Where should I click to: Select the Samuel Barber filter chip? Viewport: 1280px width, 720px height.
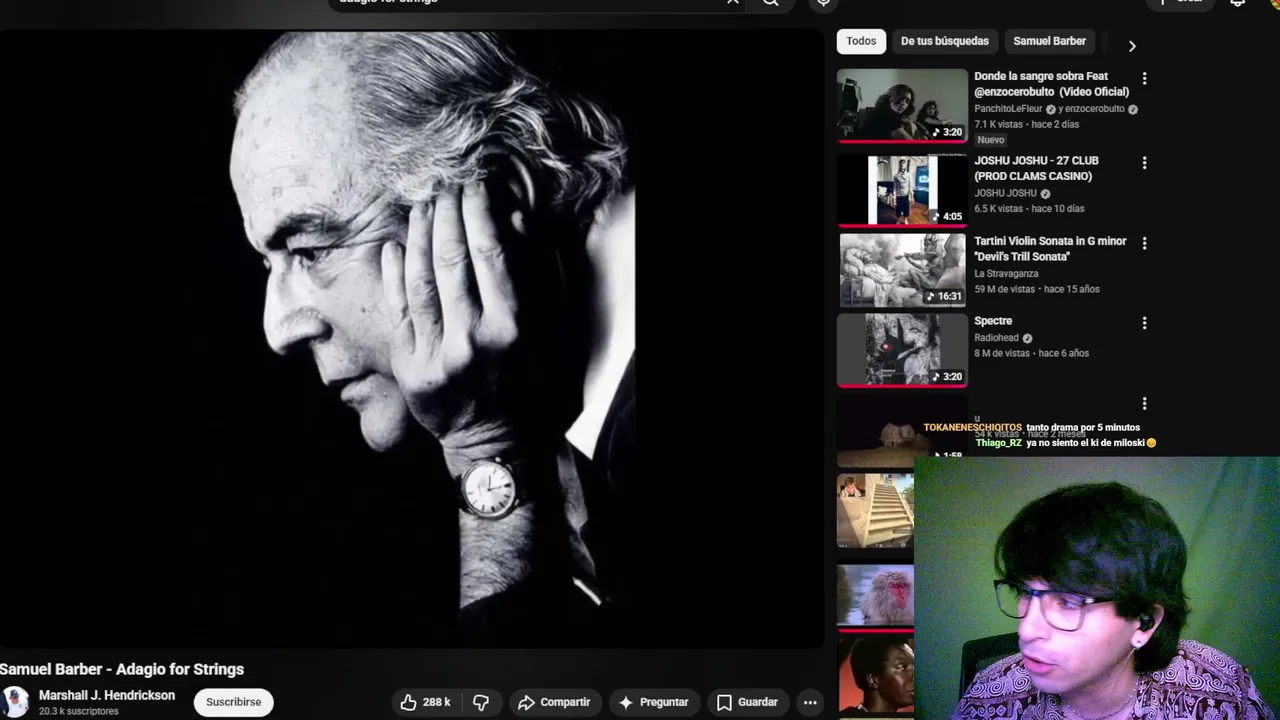(x=1049, y=41)
